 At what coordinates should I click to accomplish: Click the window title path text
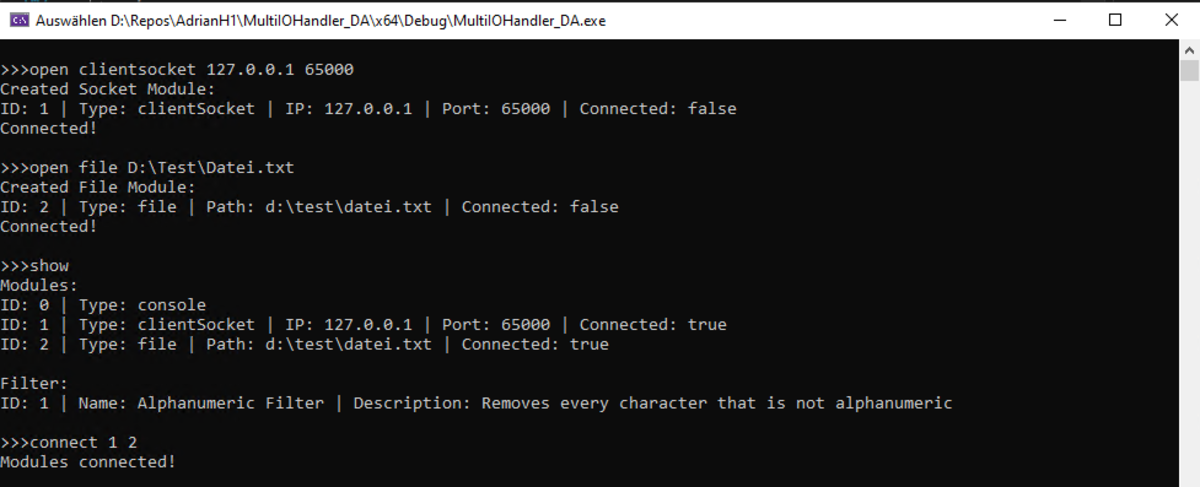(320, 20)
